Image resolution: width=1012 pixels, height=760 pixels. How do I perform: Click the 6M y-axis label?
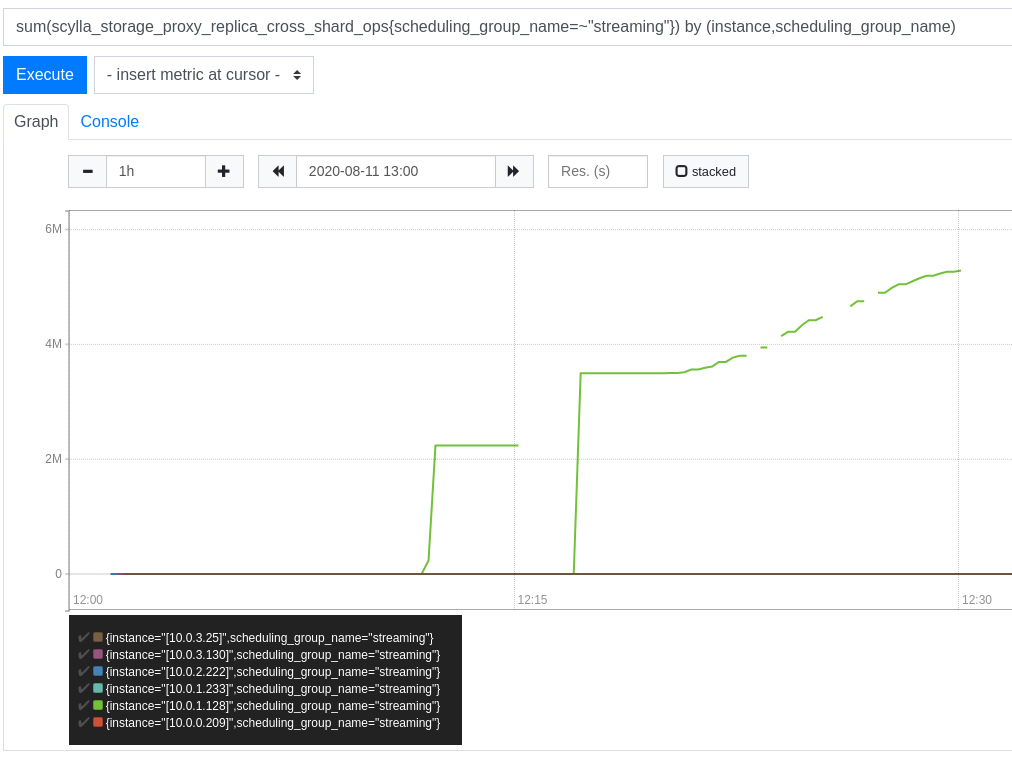point(54,229)
